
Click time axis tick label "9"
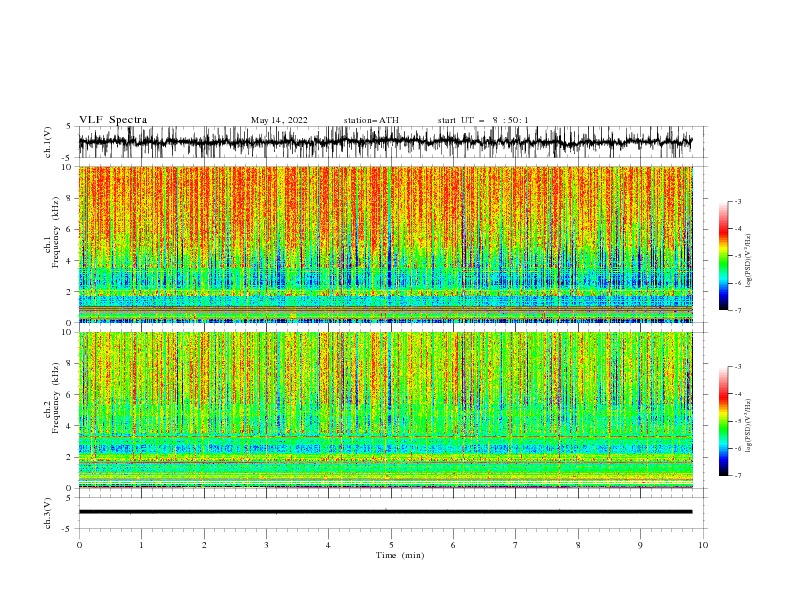[x=640, y=545]
